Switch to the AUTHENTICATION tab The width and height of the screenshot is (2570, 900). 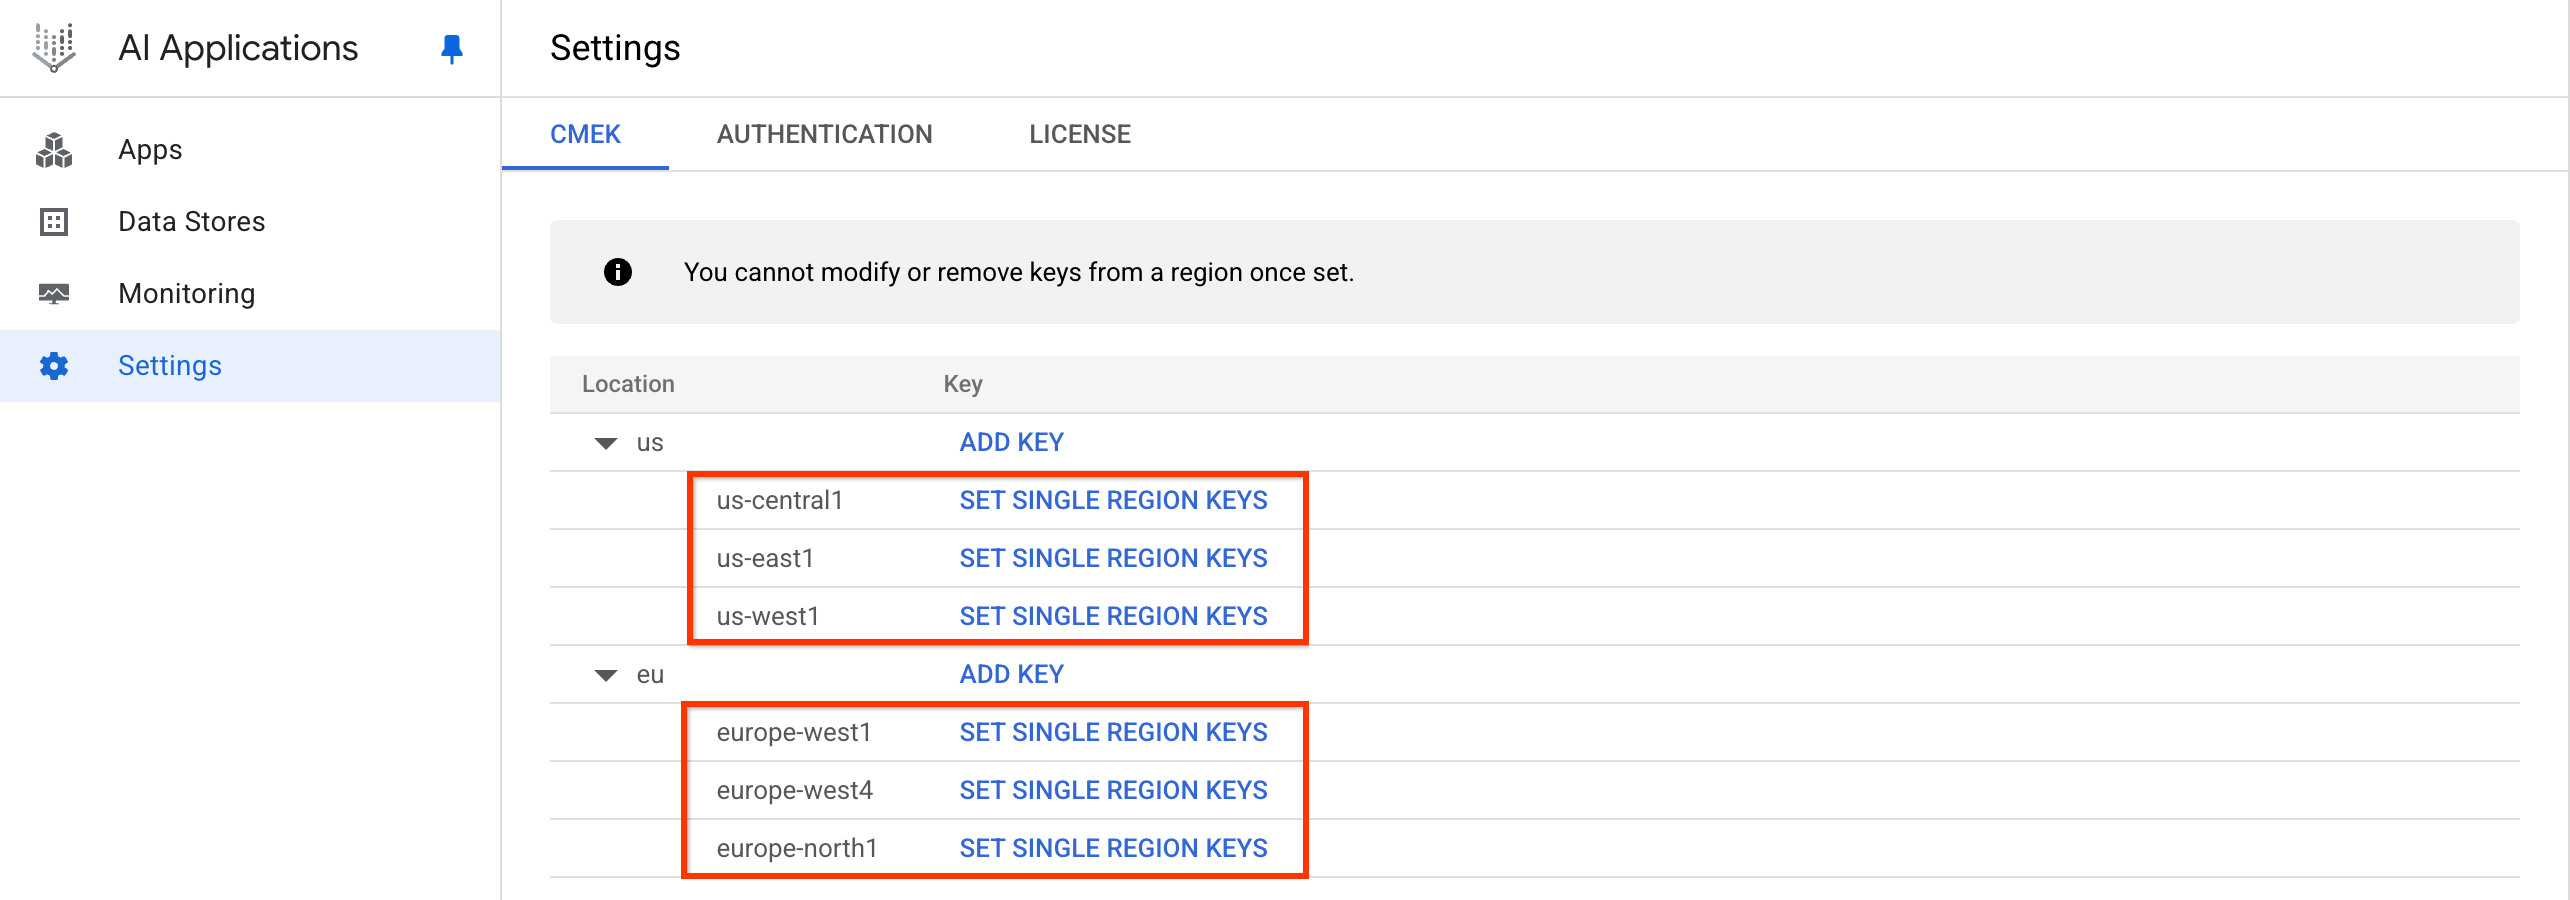coord(824,133)
